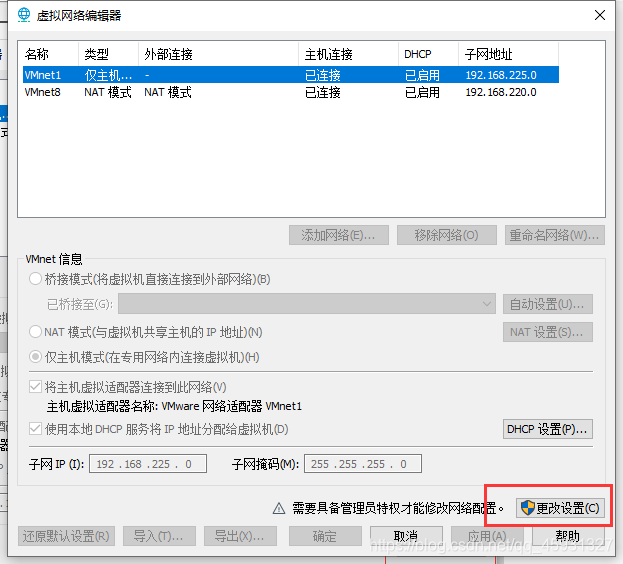The height and width of the screenshot is (564, 623).
Task: Open DHCP 设置(P) dialog
Action: point(548,429)
